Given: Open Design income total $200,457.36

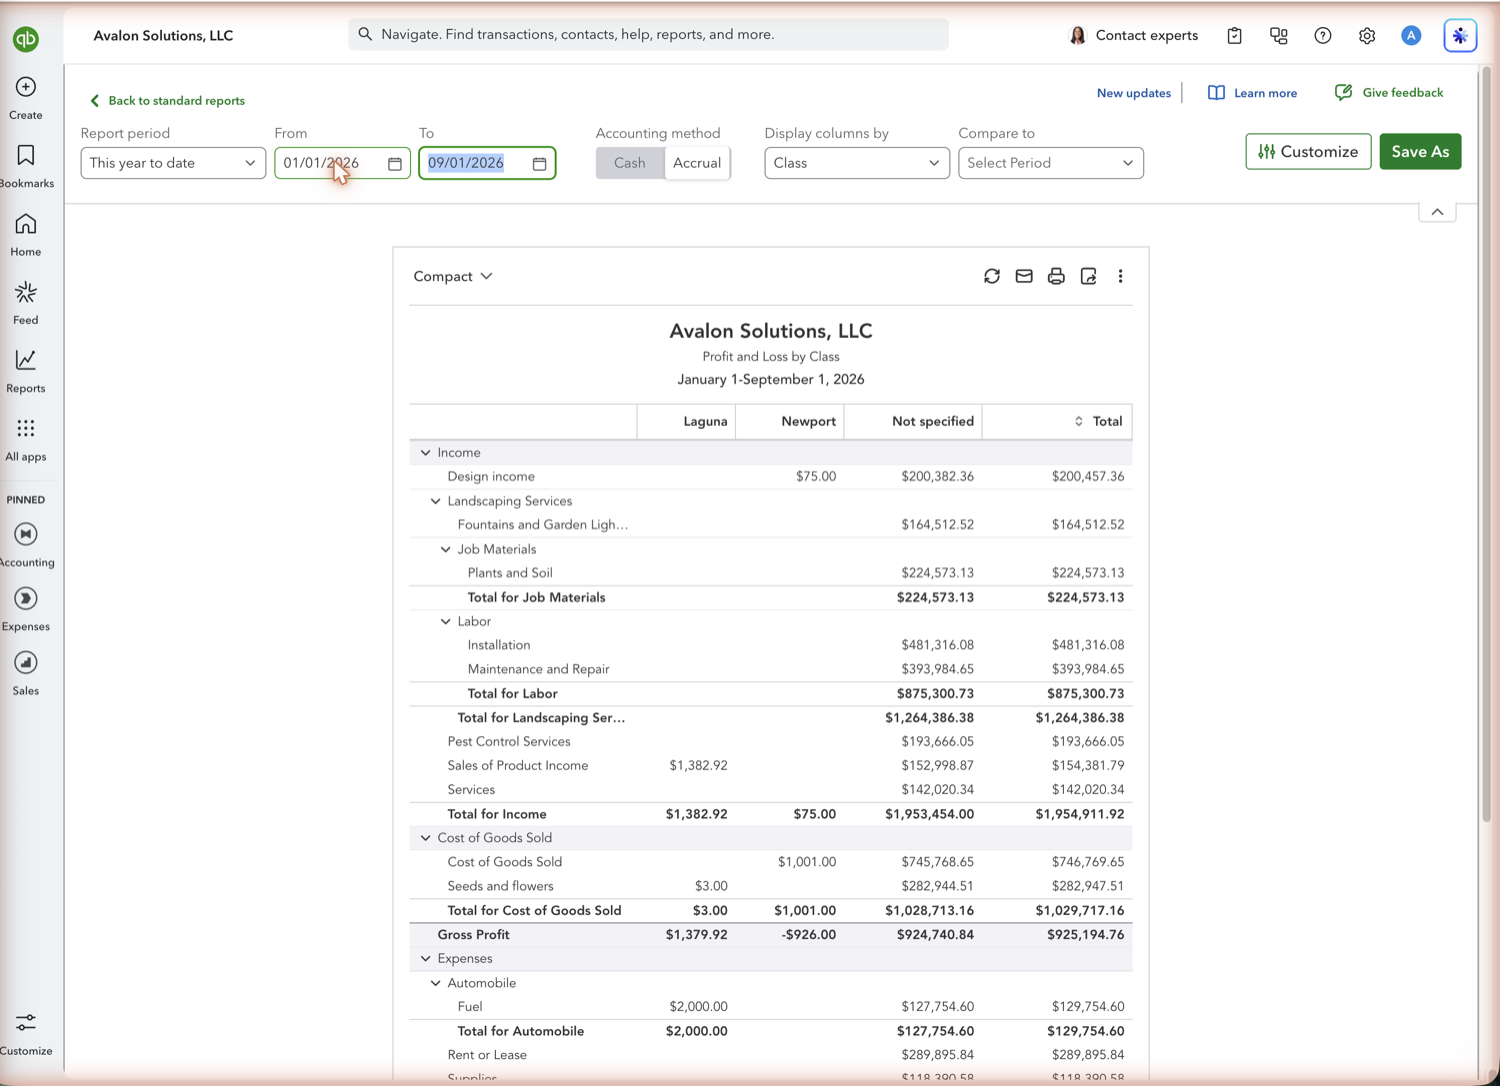Looking at the screenshot, I should pos(1087,477).
